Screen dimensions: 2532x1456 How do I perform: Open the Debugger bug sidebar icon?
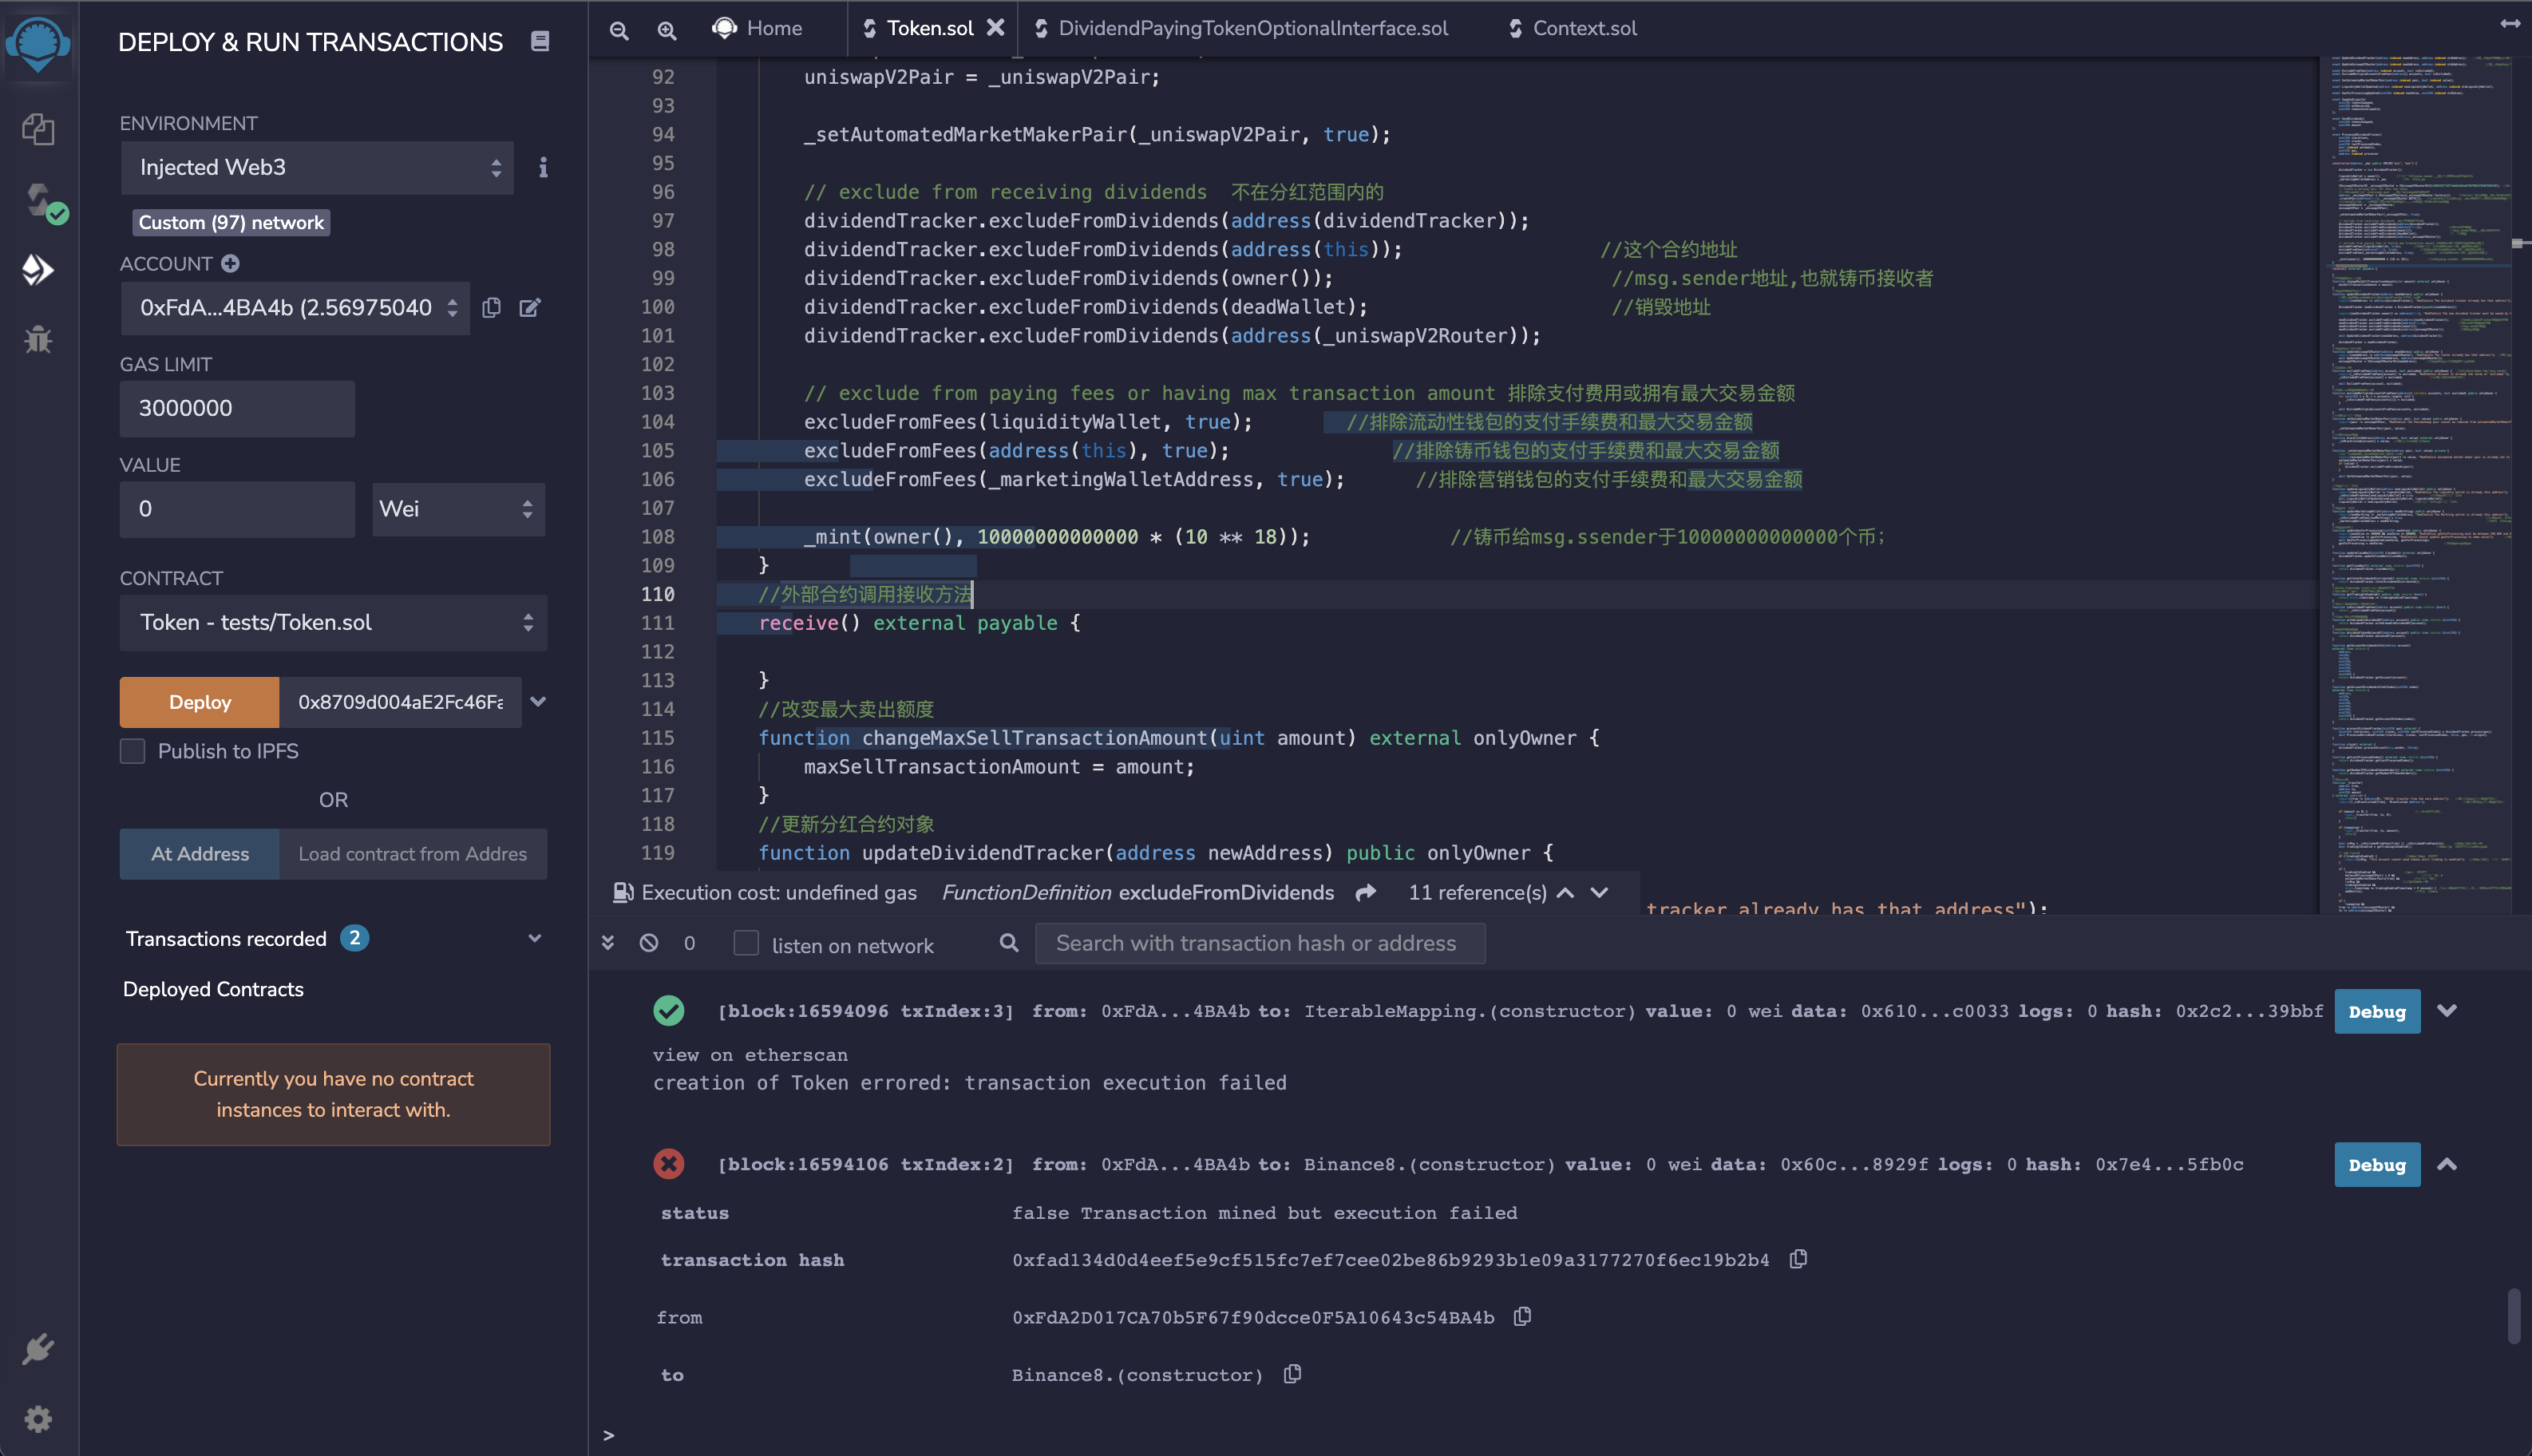38,339
